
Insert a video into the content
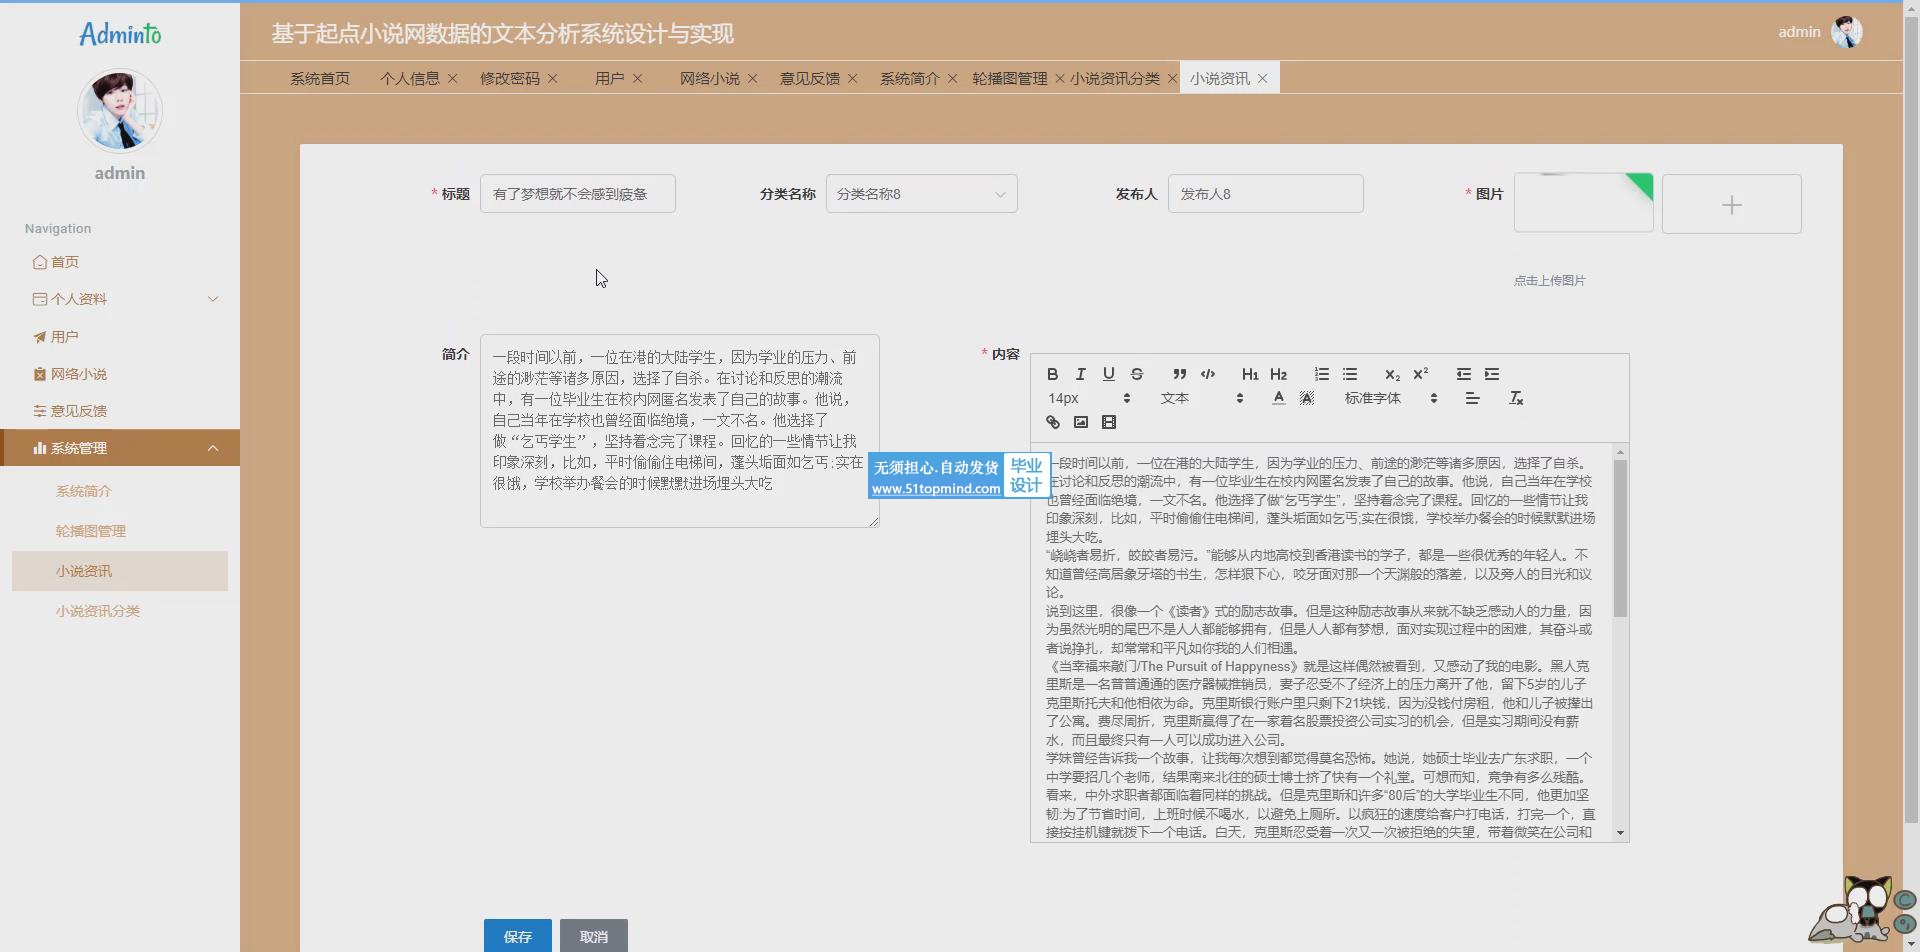coord(1108,422)
